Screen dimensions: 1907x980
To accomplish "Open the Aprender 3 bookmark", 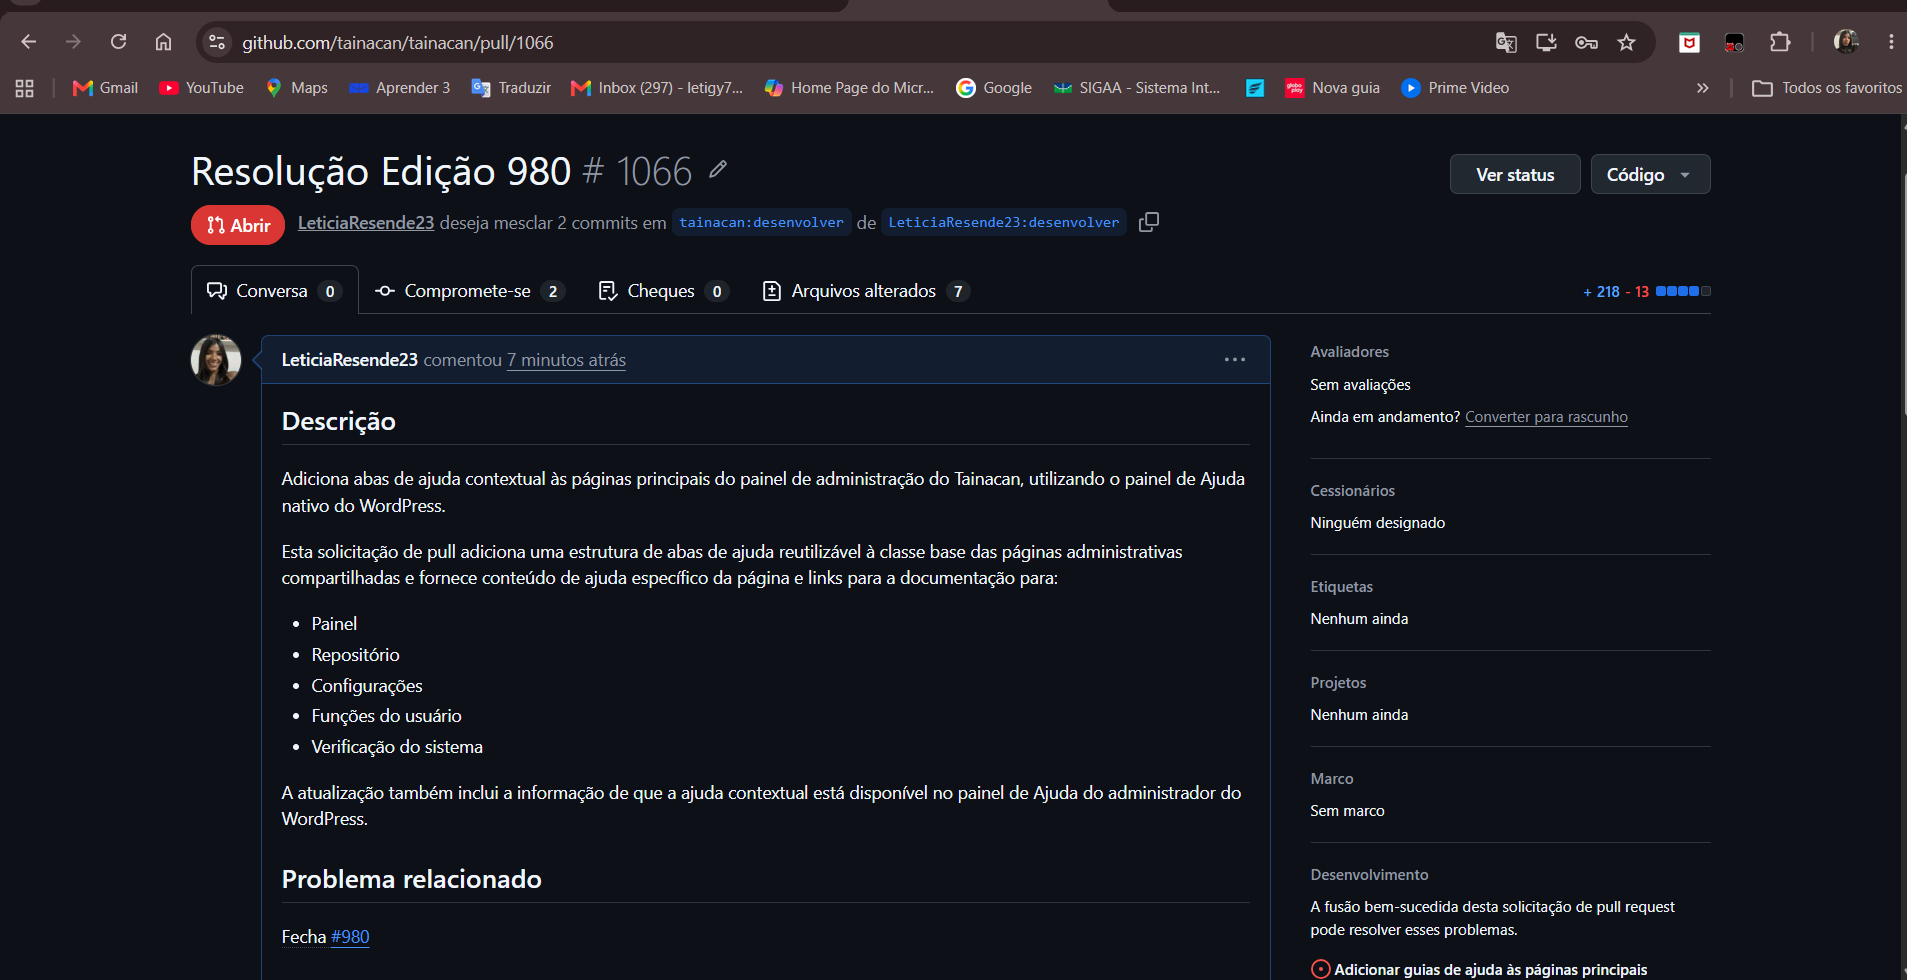I will tap(400, 88).
